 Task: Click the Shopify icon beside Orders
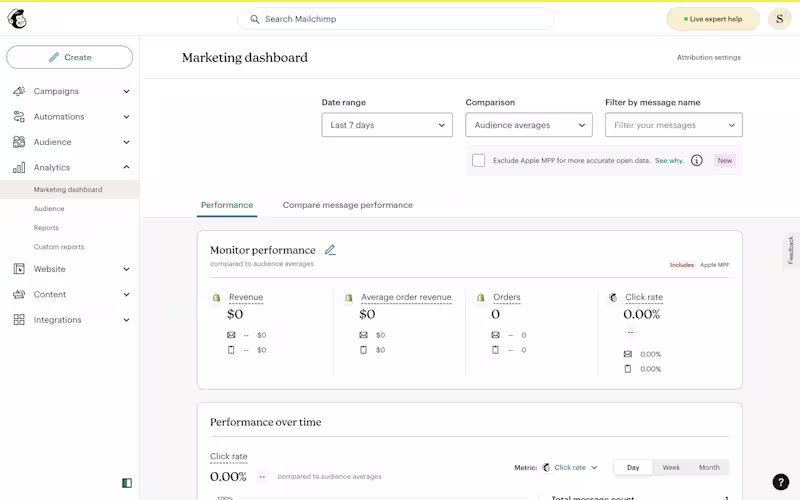[x=481, y=297]
